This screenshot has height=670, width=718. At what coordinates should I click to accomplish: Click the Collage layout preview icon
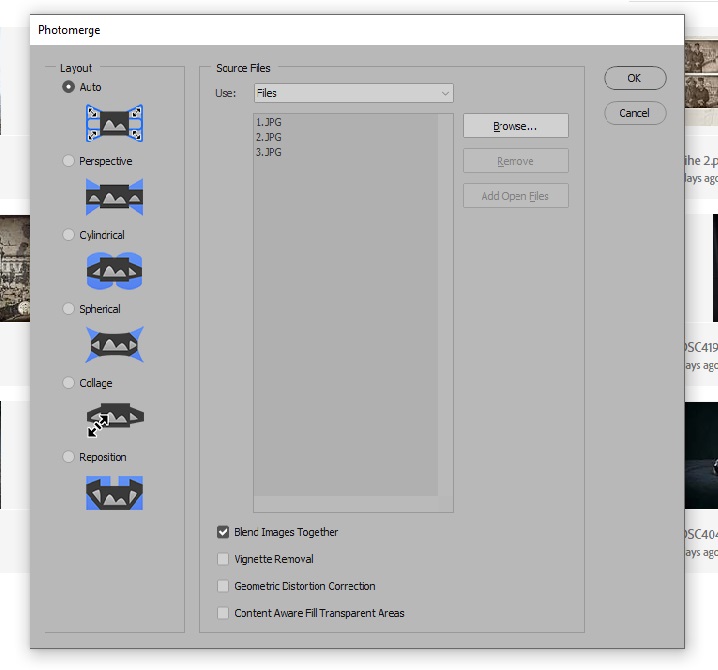pos(114,418)
